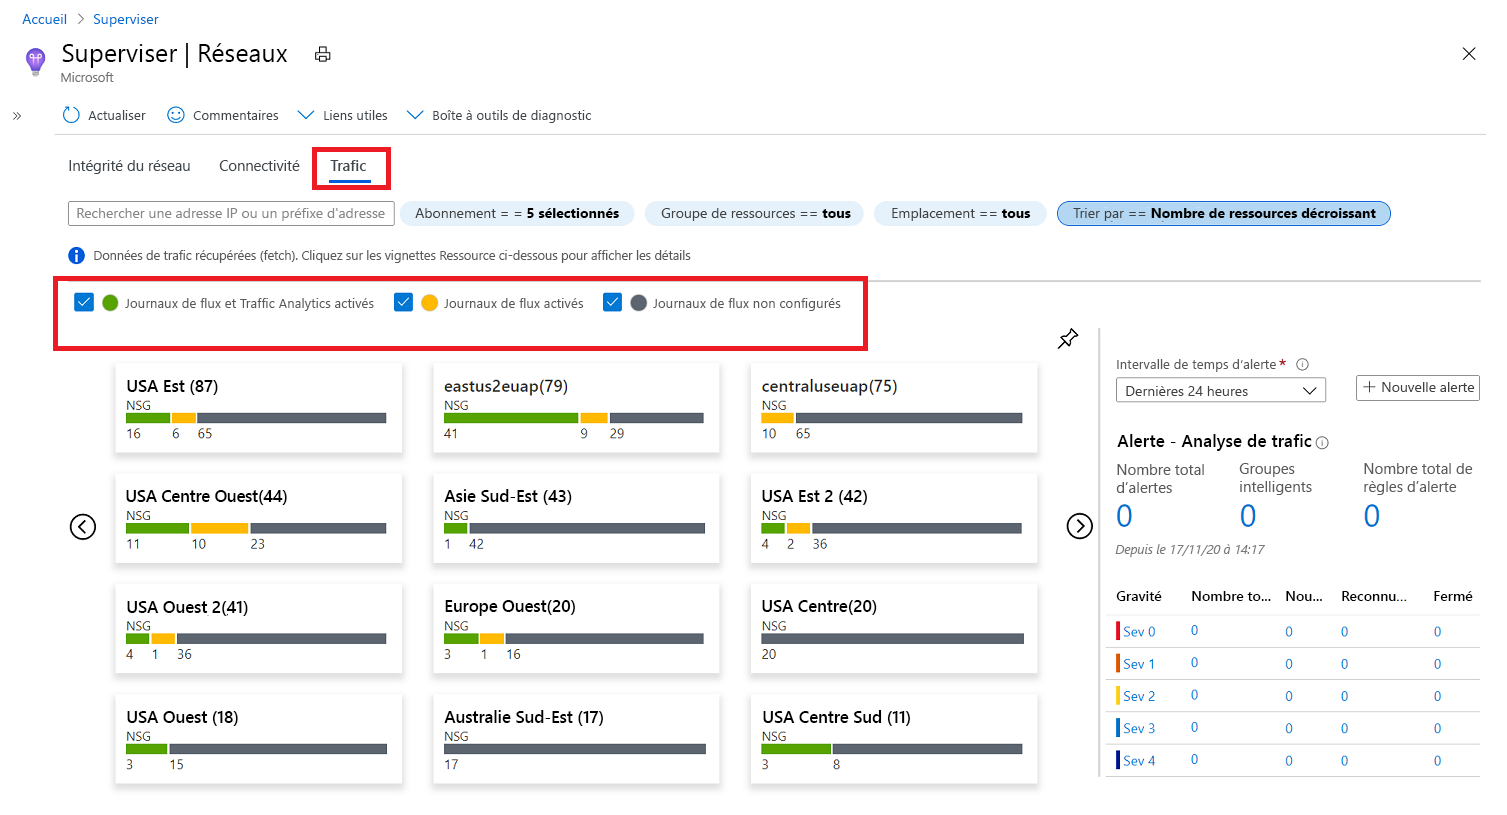Viewport: 1507px width, 815px height.
Task: Click in the IP address search field
Action: tap(231, 213)
